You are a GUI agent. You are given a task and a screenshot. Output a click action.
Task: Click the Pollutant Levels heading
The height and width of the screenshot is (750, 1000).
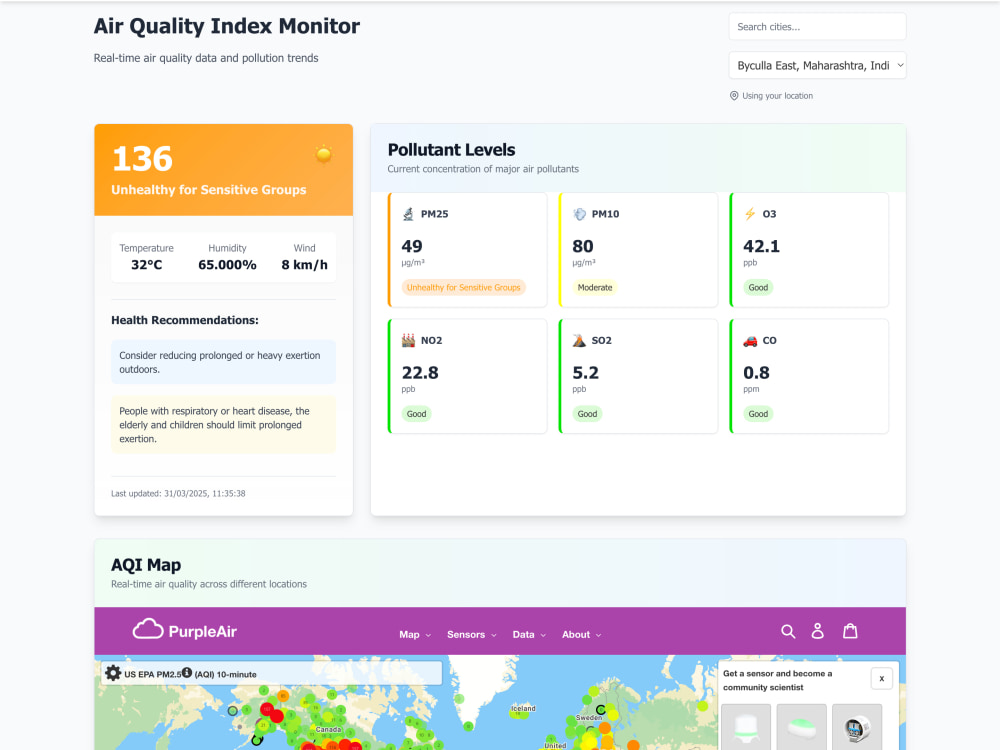coord(452,150)
